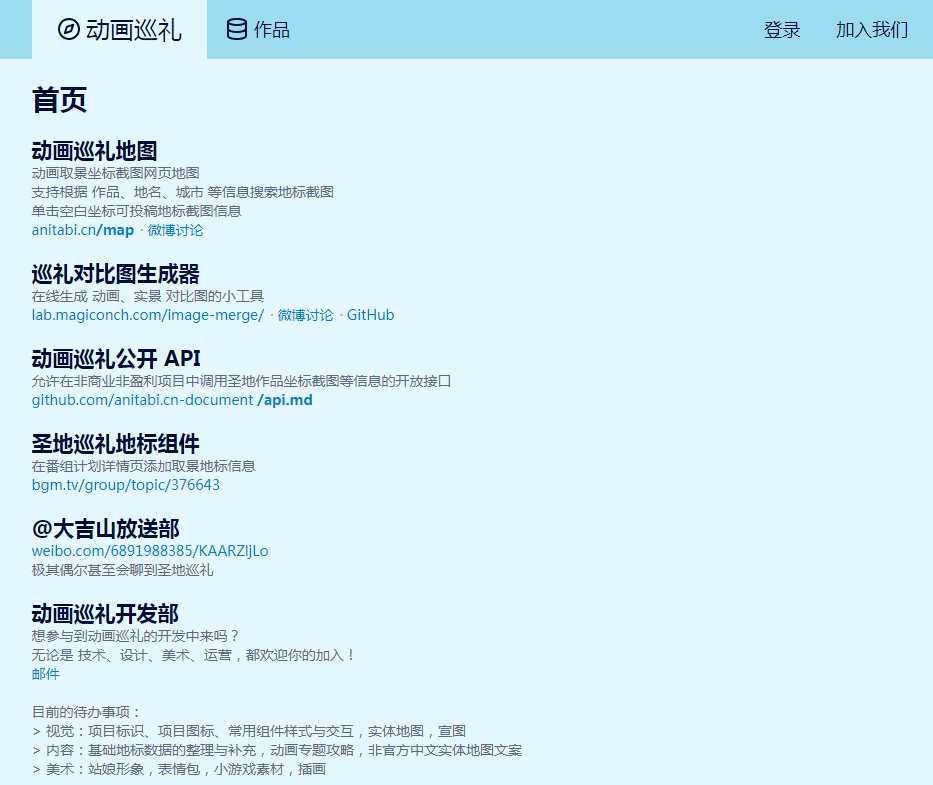Open the bgm.tv/group/topic/376643 link

126,485
